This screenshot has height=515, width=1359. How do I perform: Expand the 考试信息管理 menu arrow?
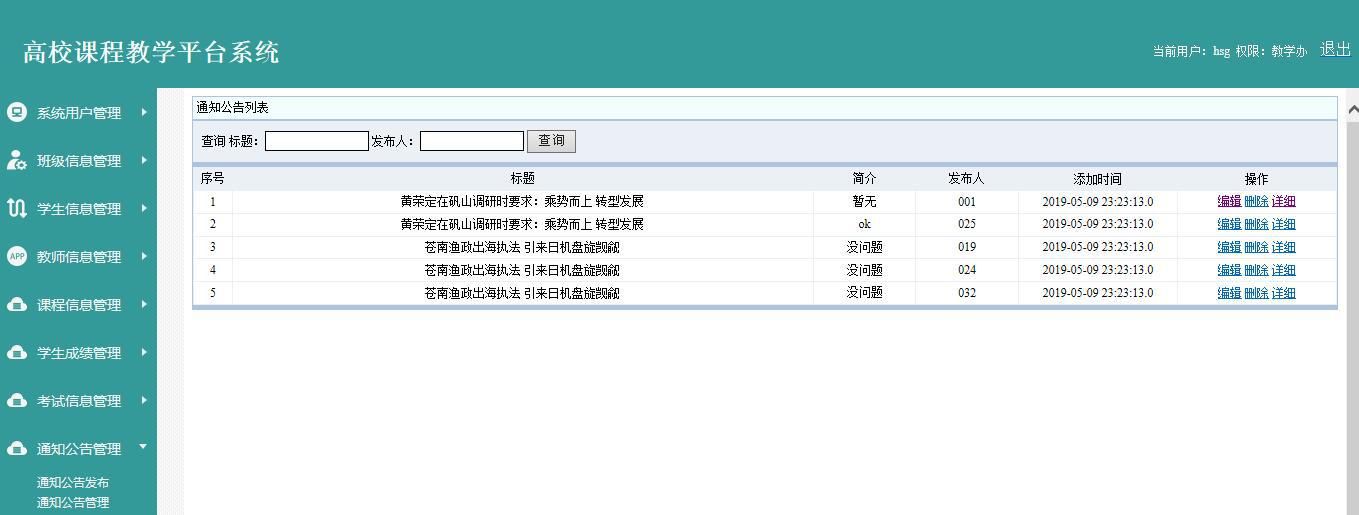click(144, 400)
